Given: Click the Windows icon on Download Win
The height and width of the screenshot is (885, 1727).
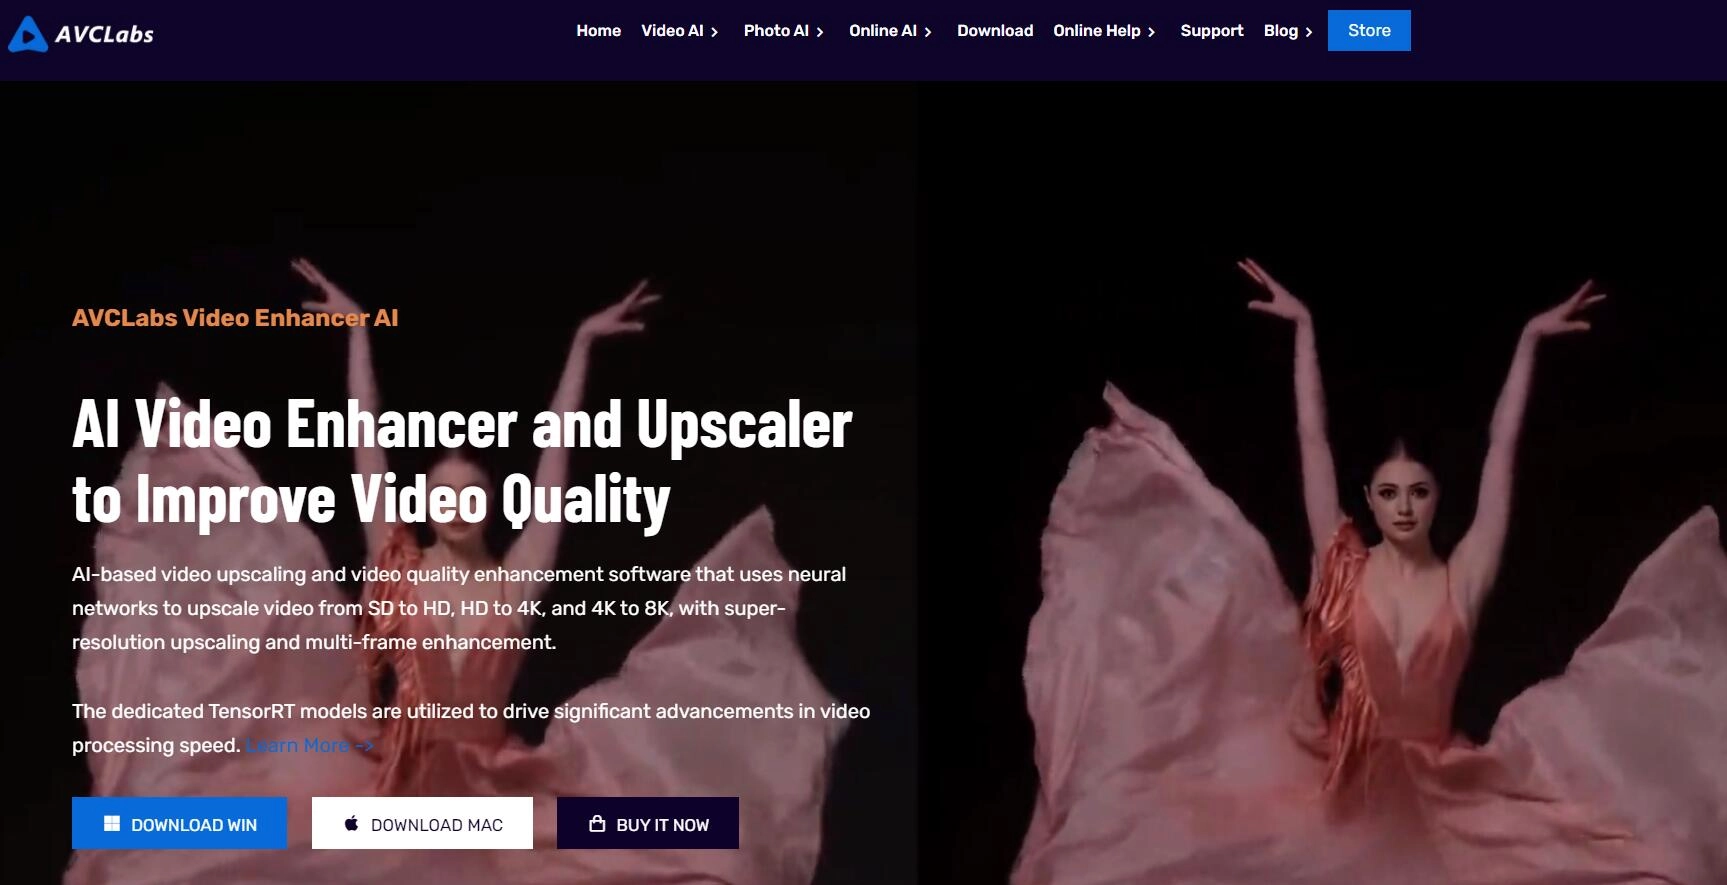Looking at the screenshot, I should (112, 824).
